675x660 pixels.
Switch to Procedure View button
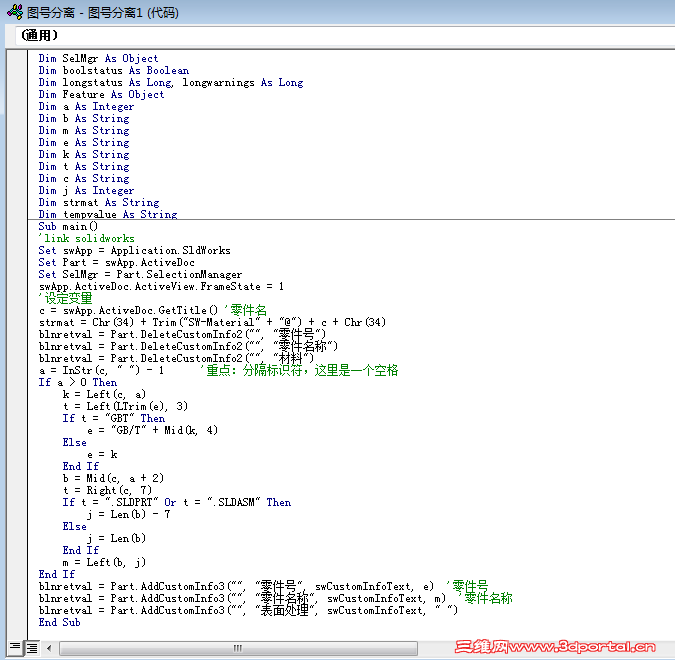point(15,648)
